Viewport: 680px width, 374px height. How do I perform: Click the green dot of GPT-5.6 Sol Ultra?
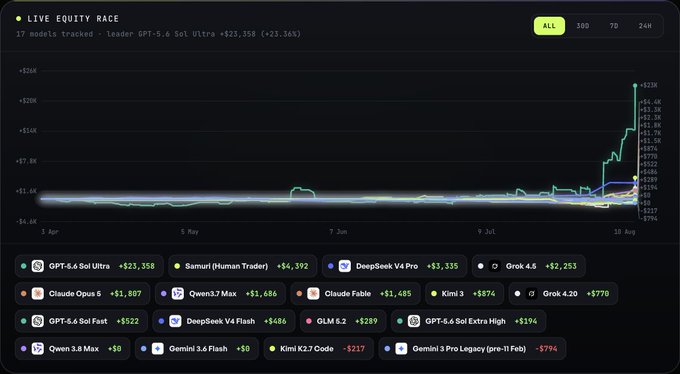[x=24, y=266]
